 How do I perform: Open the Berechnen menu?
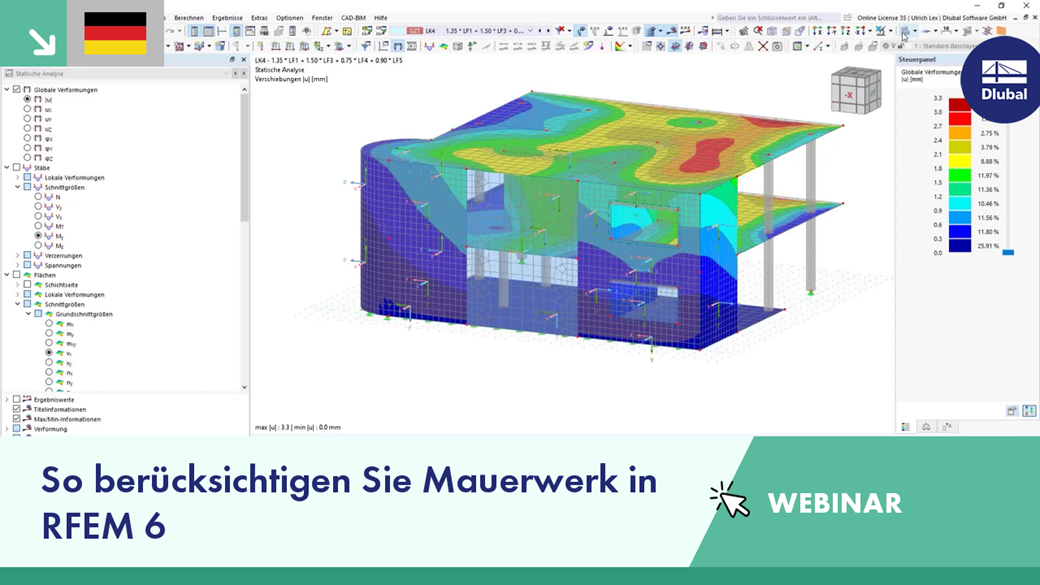coord(189,18)
